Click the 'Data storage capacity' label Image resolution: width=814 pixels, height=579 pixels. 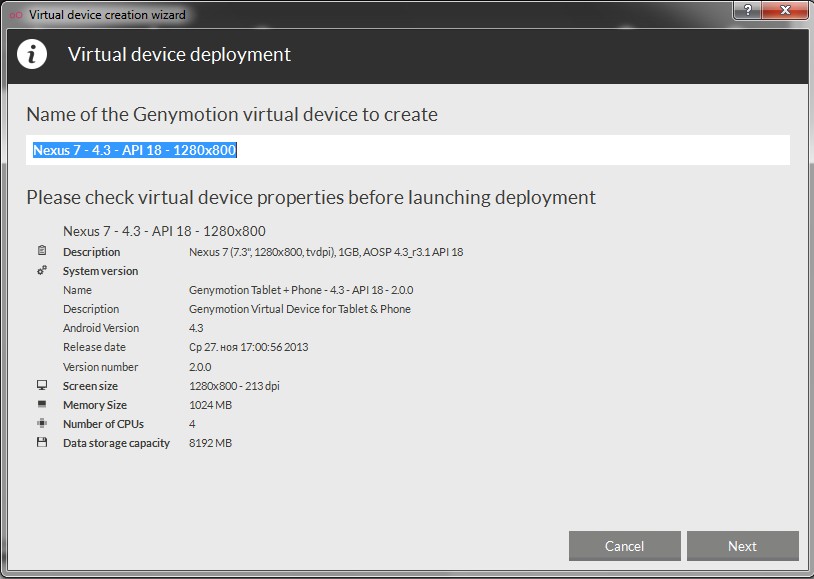click(x=116, y=443)
